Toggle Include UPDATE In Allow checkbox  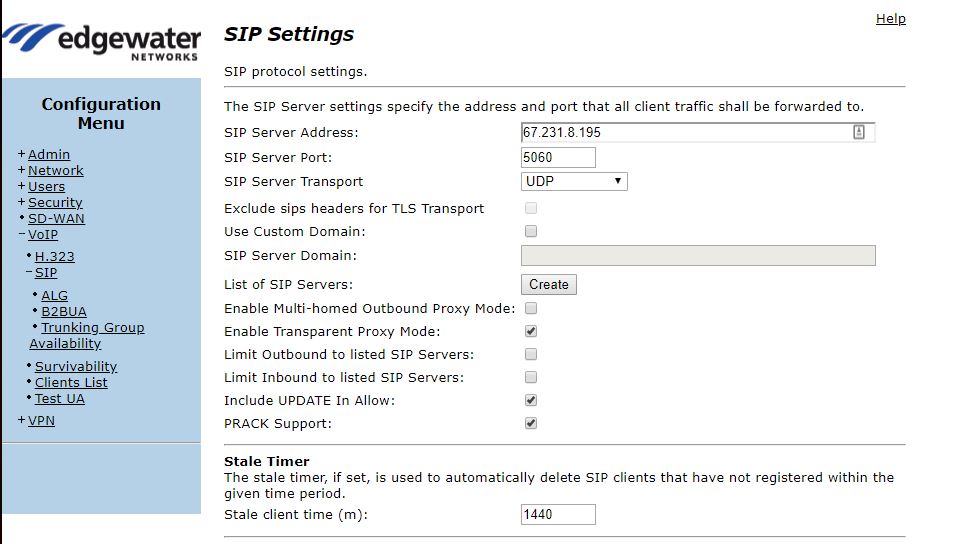(x=531, y=400)
